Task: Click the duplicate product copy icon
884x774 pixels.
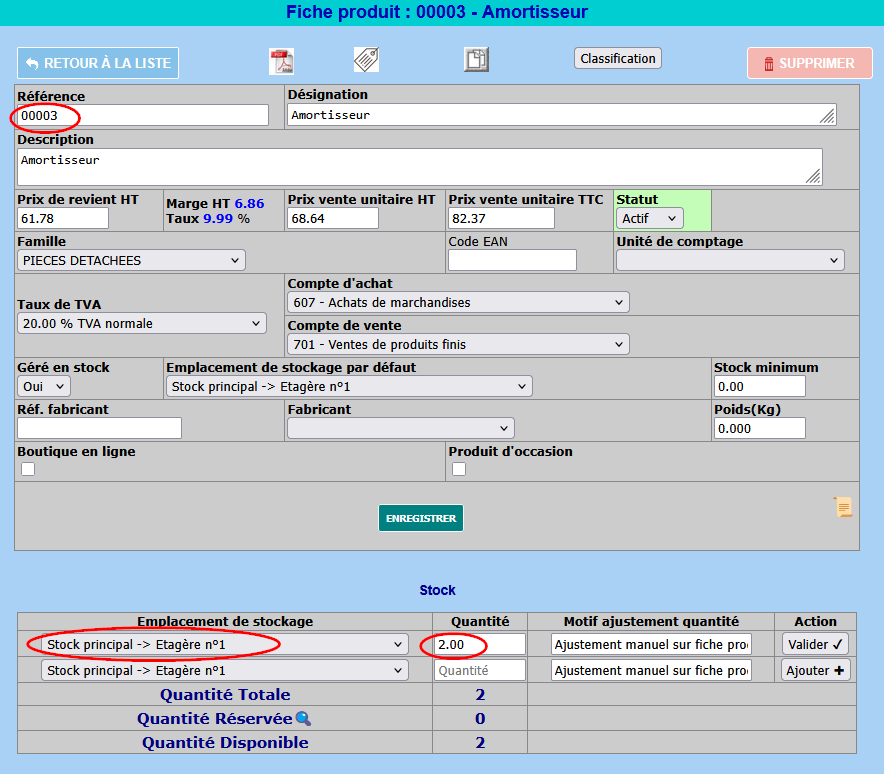Action: pos(476,60)
